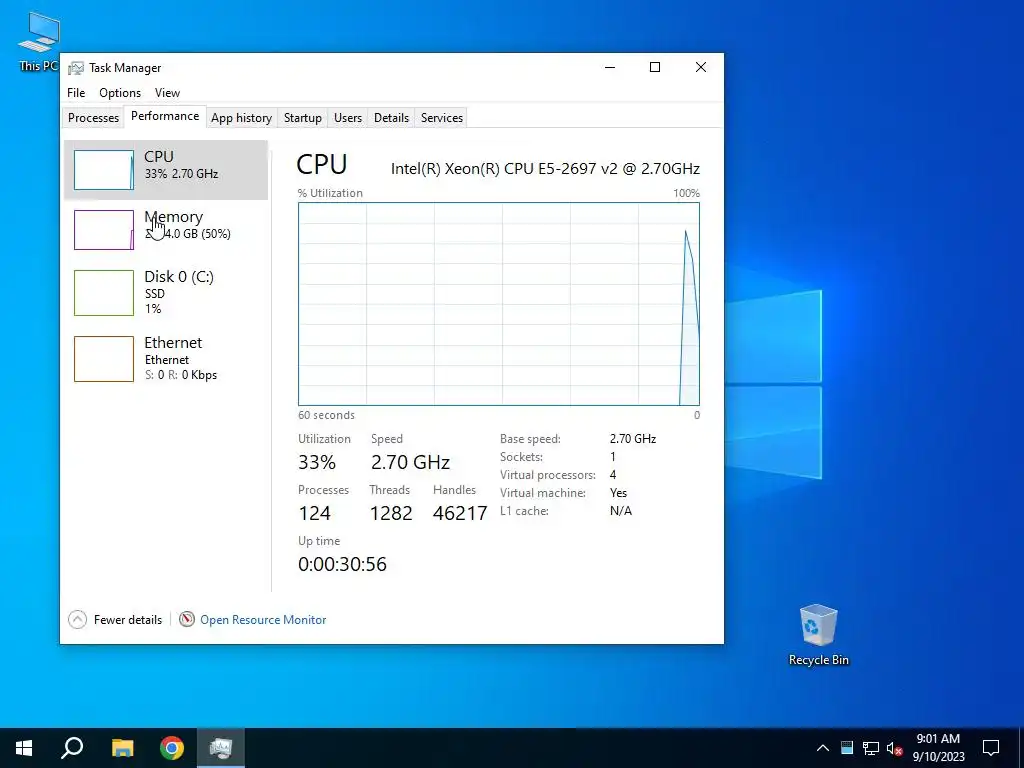Switch to the Processes tab
The height and width of the screenshot is (768, 1024).
tap(93, 118)
